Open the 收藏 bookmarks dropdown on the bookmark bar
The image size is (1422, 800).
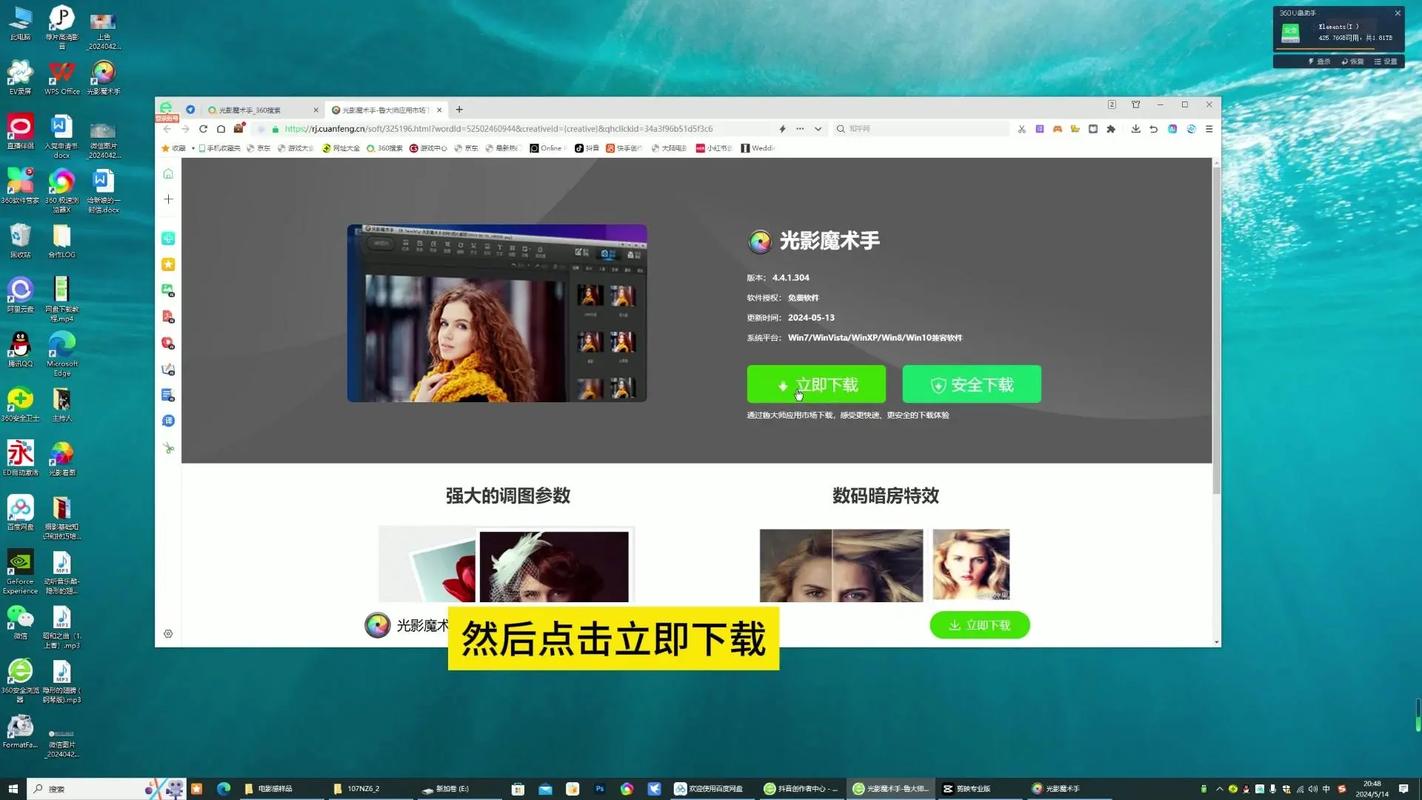178,148
